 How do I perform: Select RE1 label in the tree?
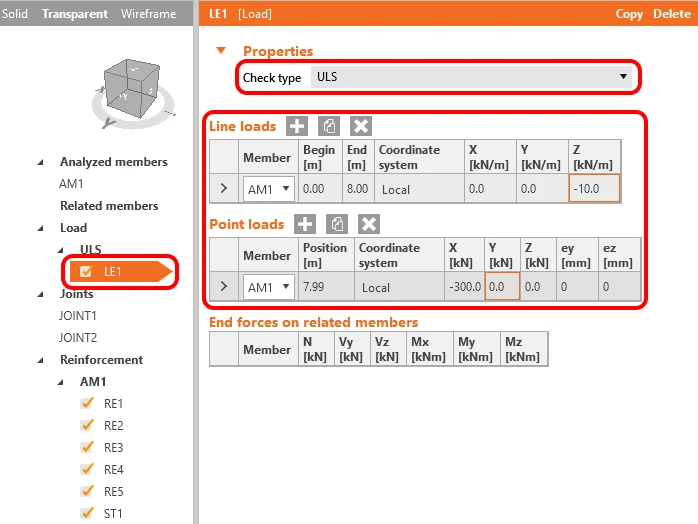tap(114, 404)
